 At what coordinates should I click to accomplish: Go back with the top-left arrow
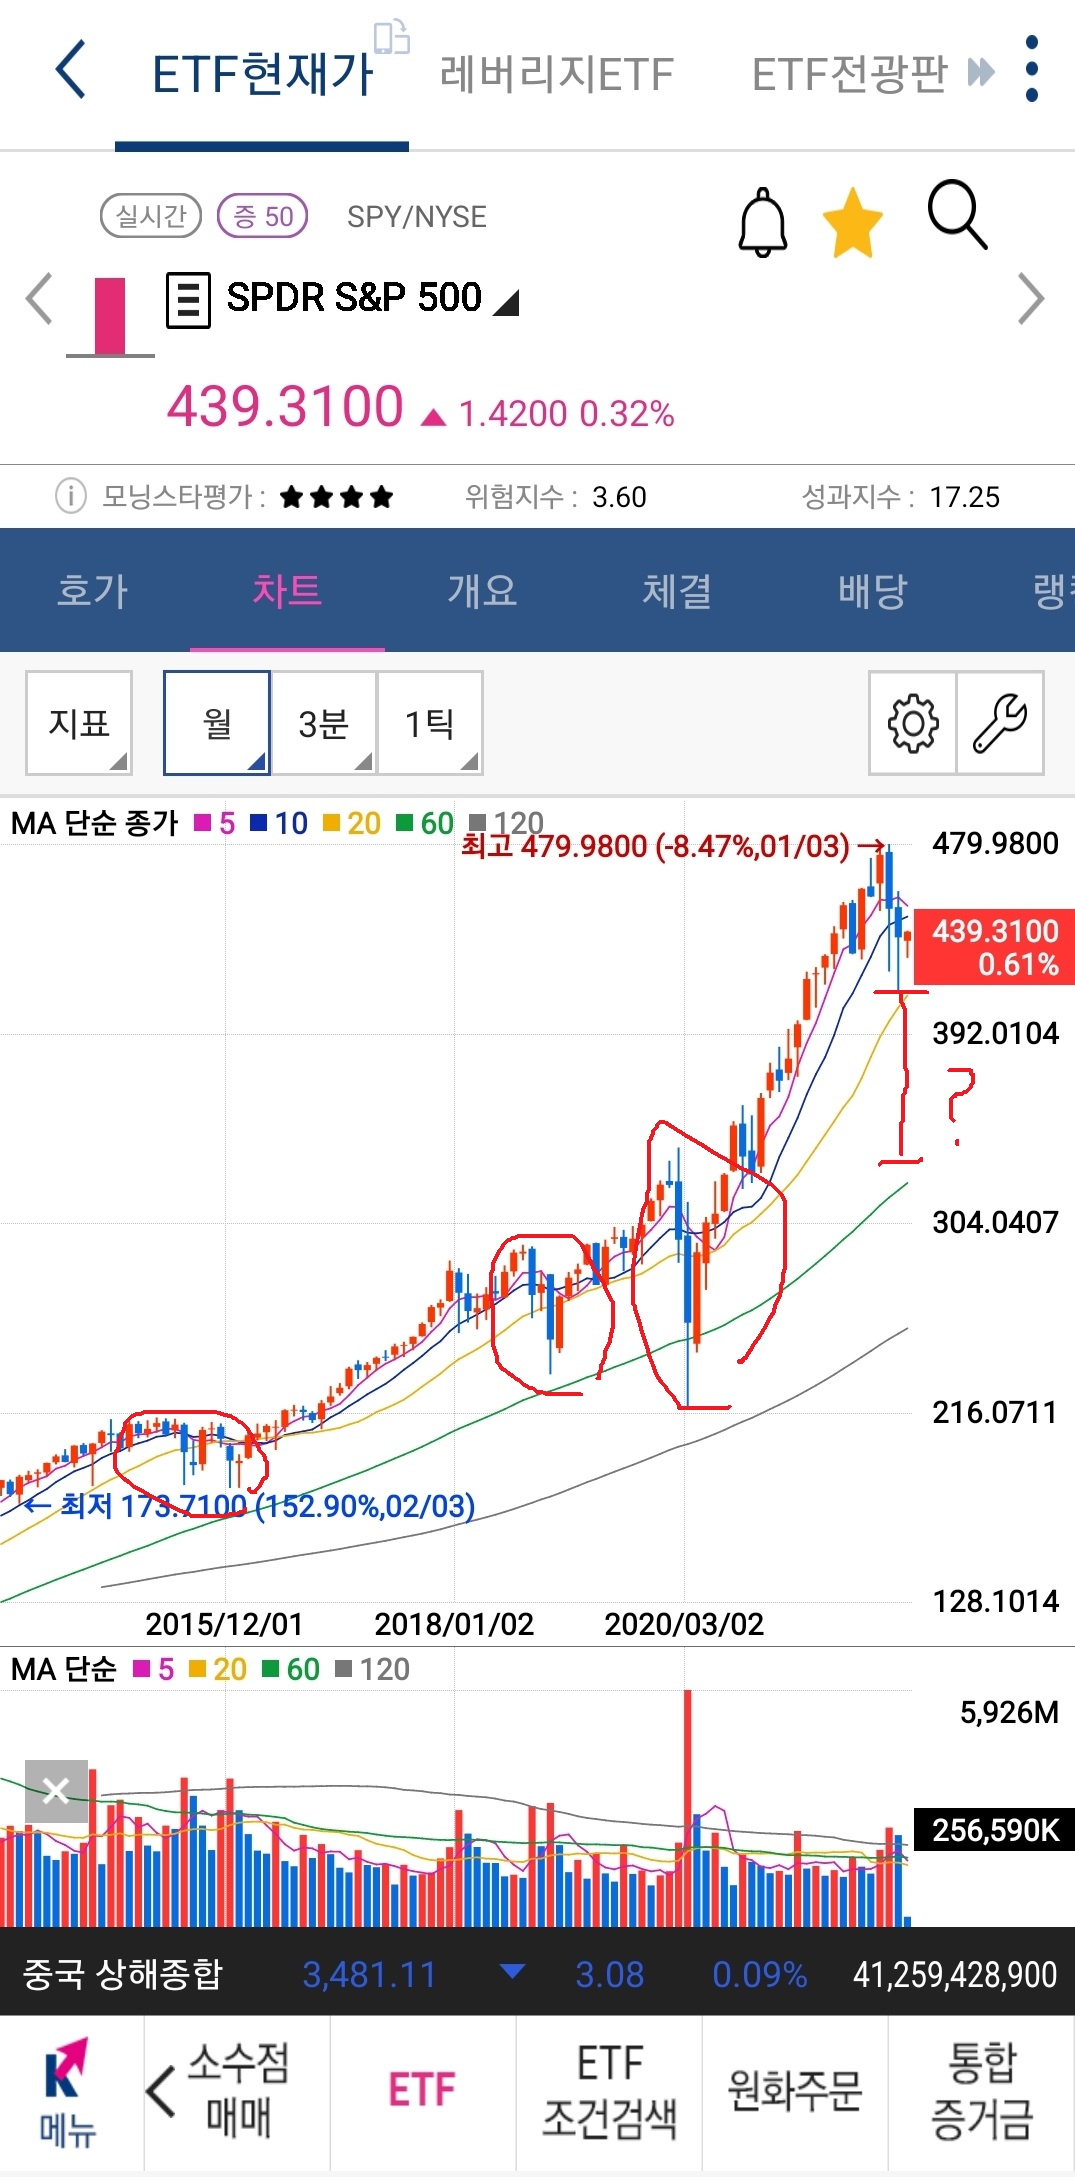70,70
